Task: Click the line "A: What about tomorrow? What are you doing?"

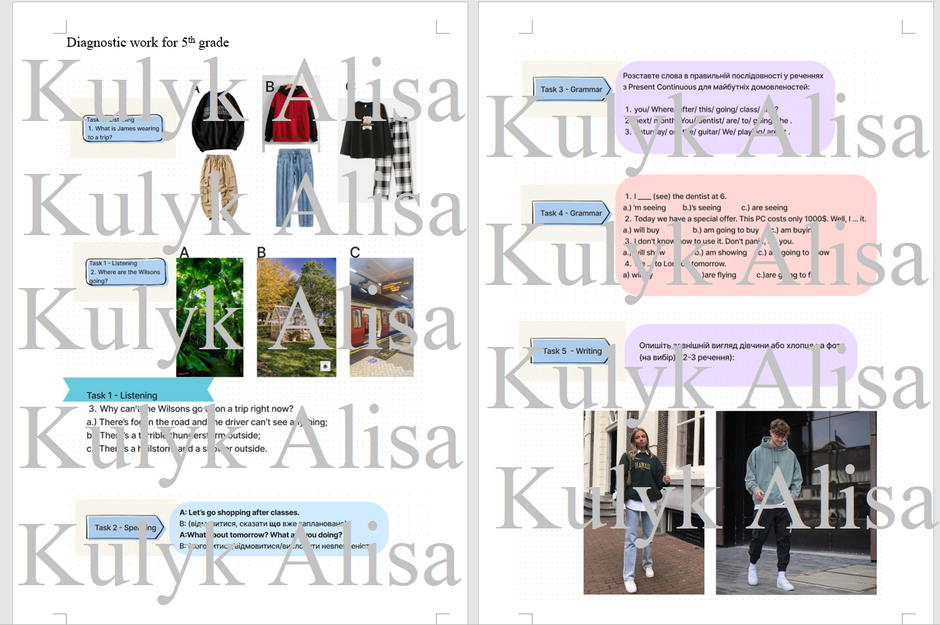Action: coord(261,535)
